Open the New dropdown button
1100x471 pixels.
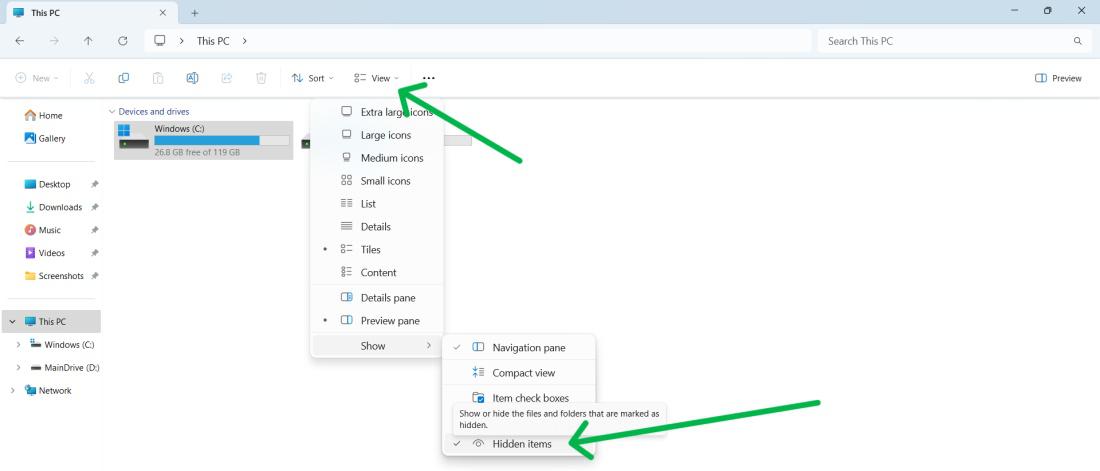36,78
